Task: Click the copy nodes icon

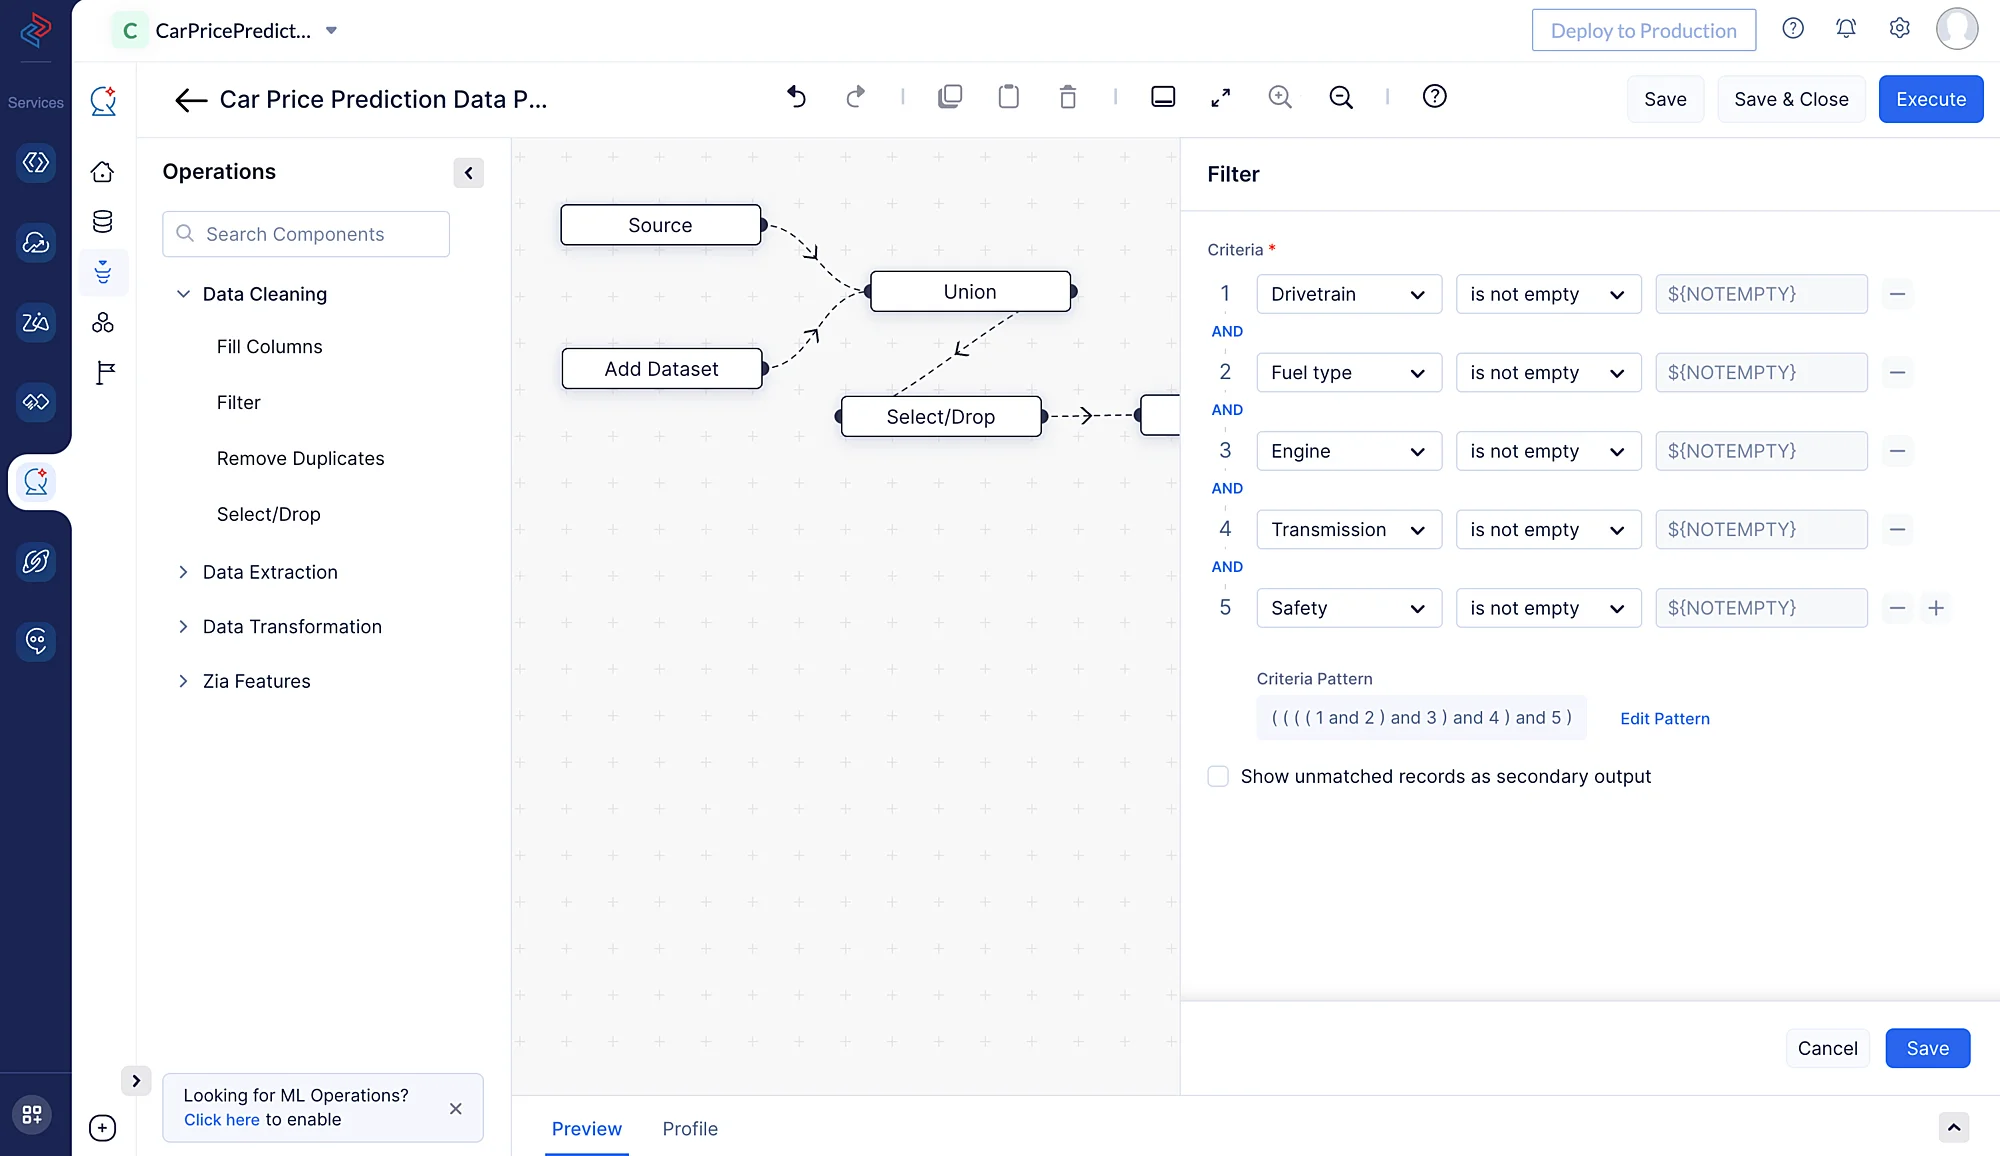Action: point(950,97)
